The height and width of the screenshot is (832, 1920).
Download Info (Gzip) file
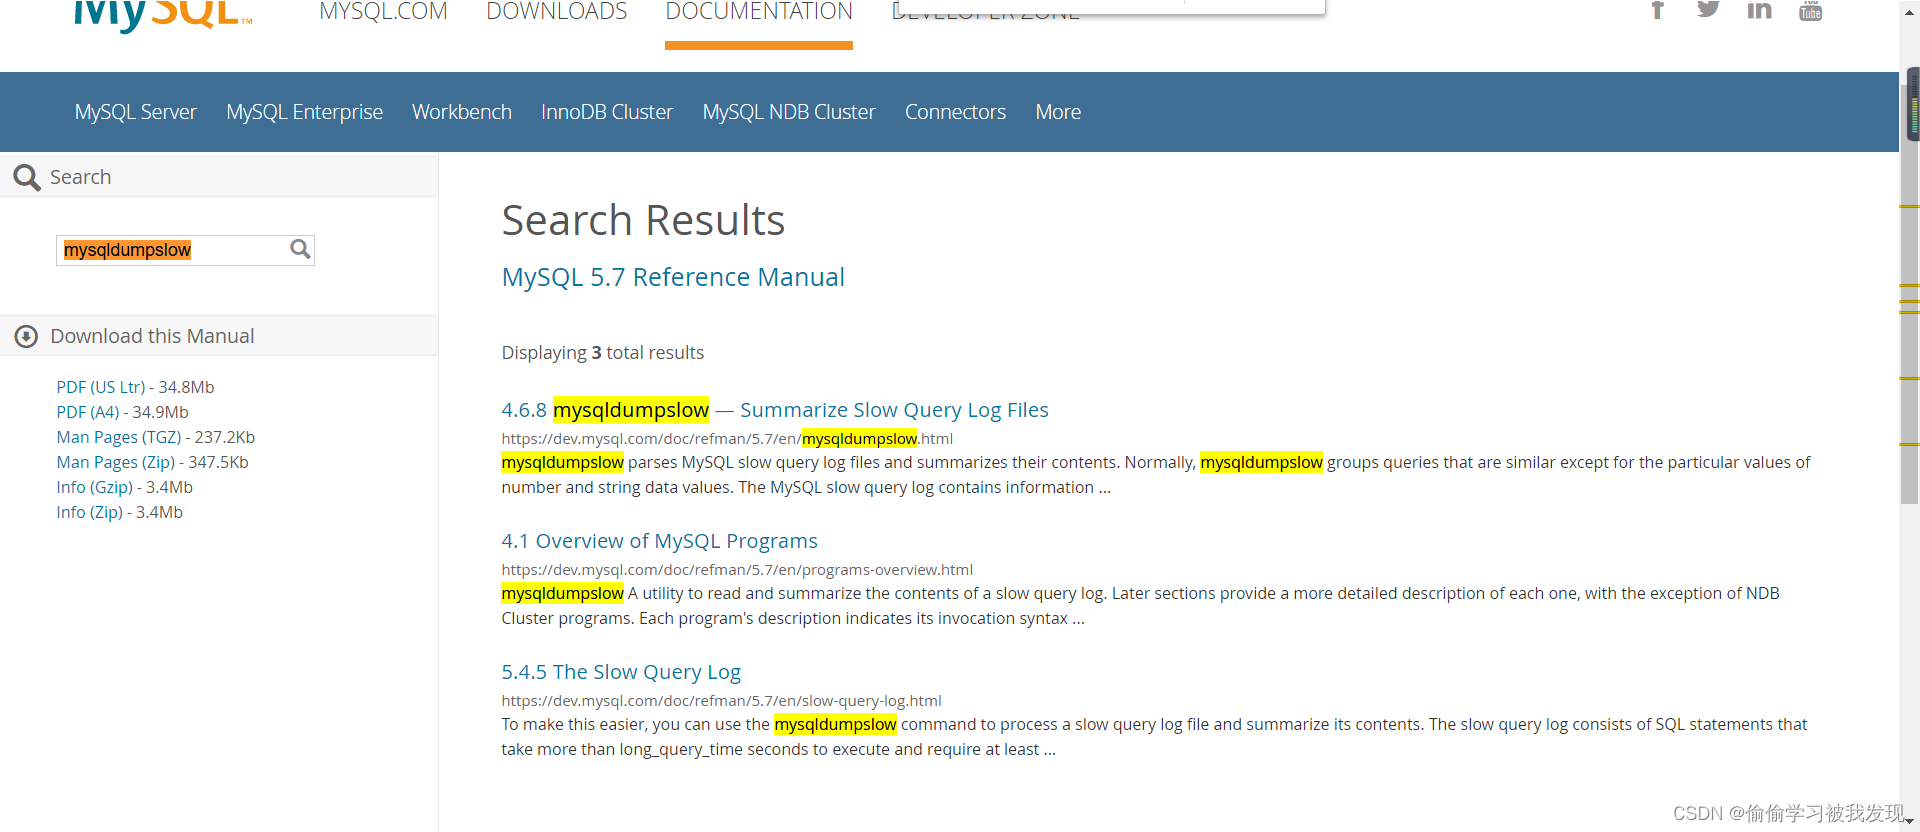click(x=94, y=487)
